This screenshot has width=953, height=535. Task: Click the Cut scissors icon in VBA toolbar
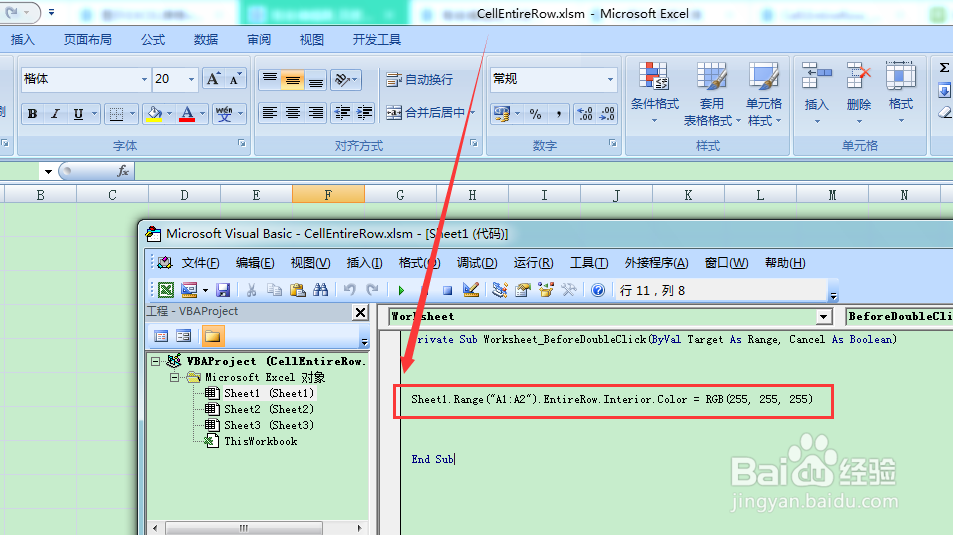[x=251, y=290]
